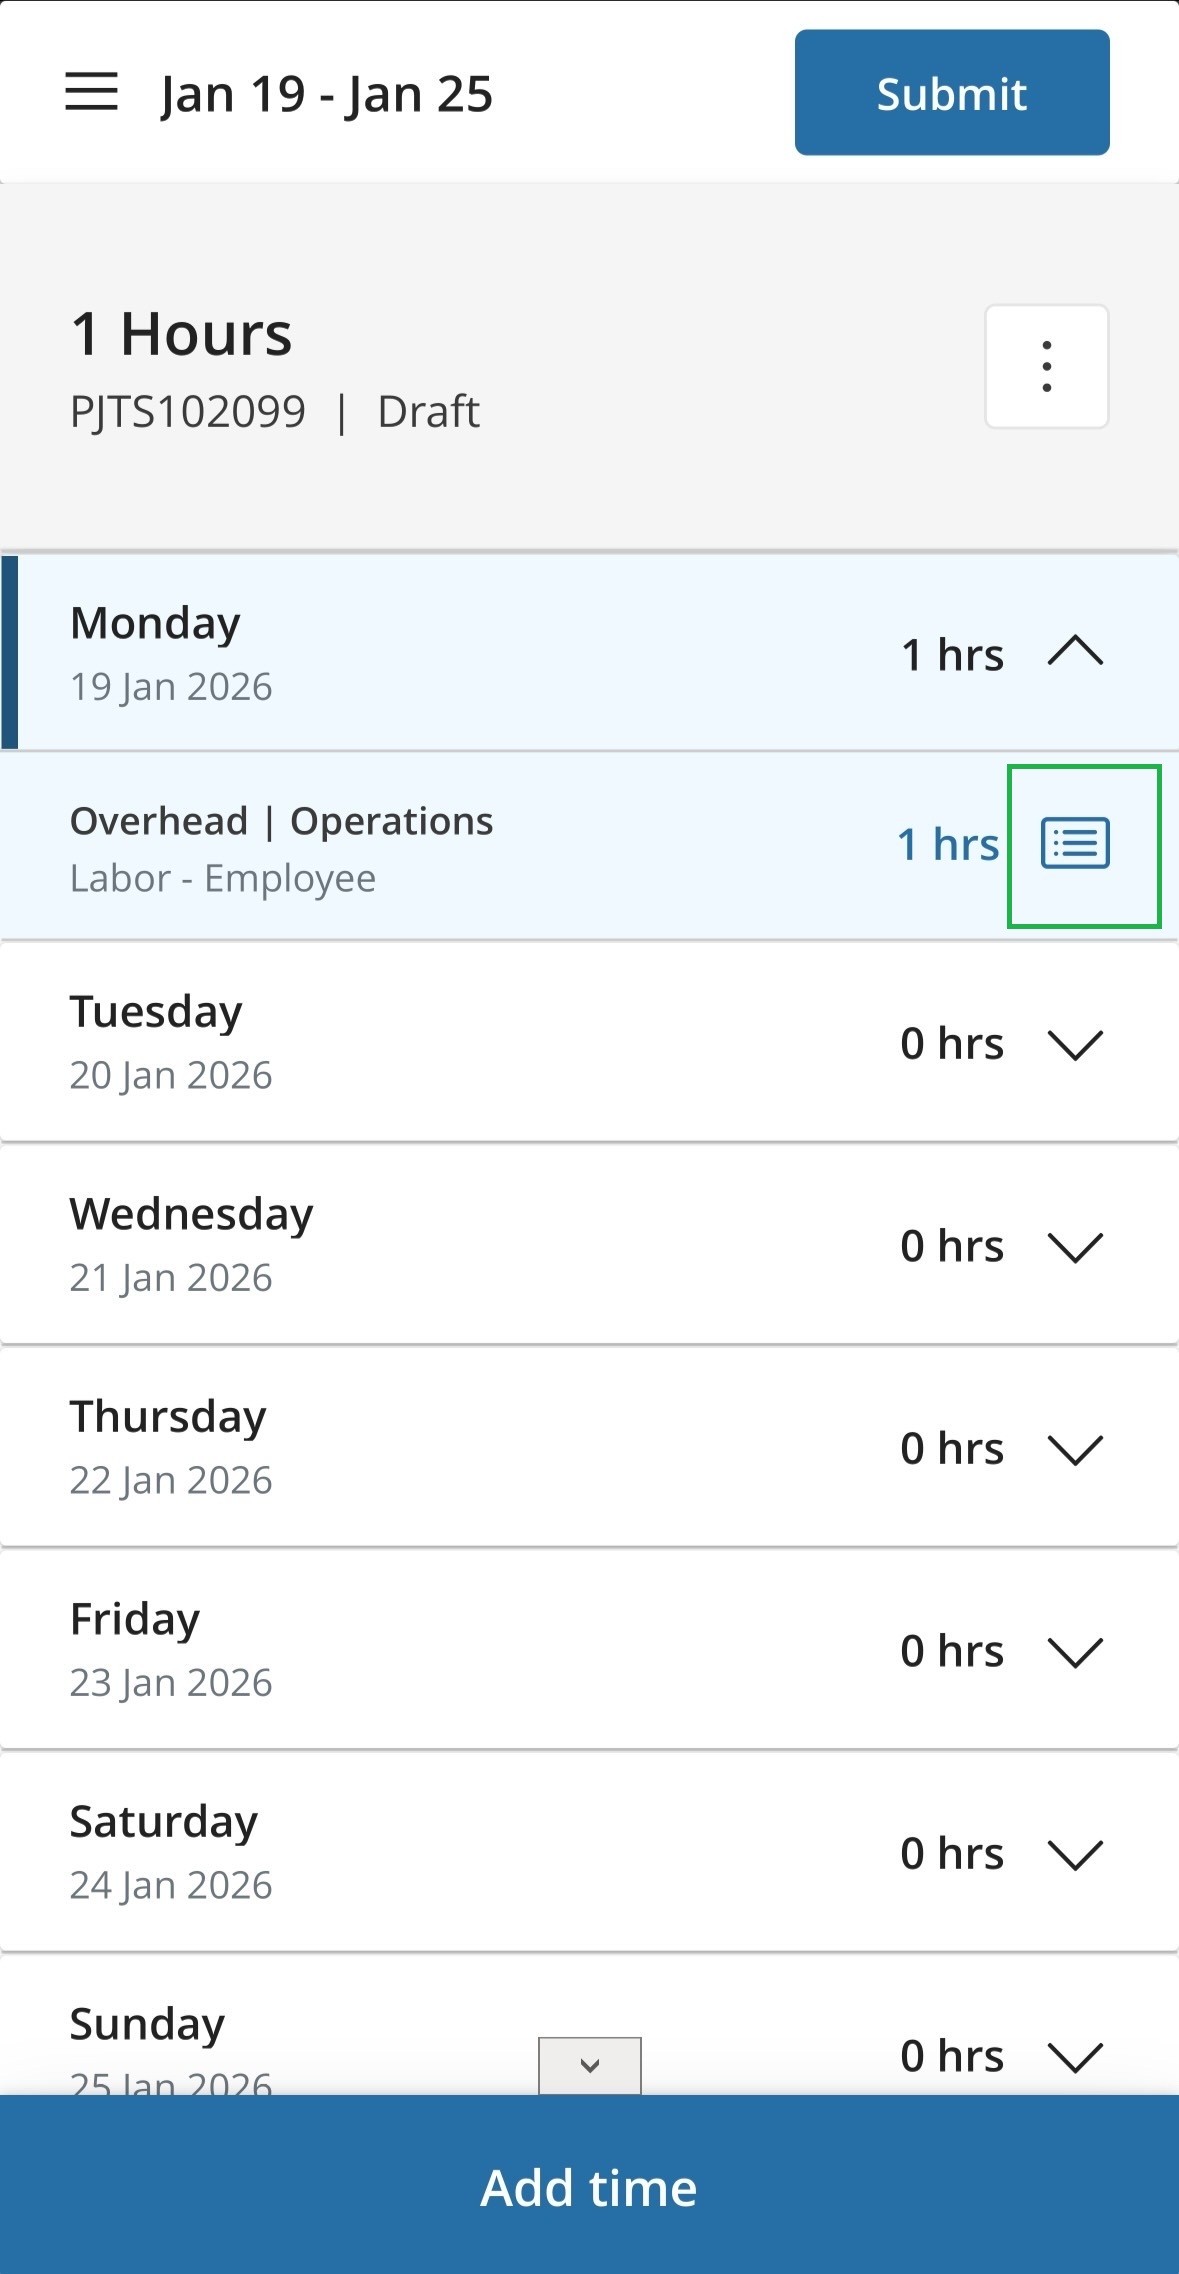The height and width of the screenshot is (2274, 1179).
Task: Click the Jan 19 - Jan 25 date range title
Action: tap(326, 95)
